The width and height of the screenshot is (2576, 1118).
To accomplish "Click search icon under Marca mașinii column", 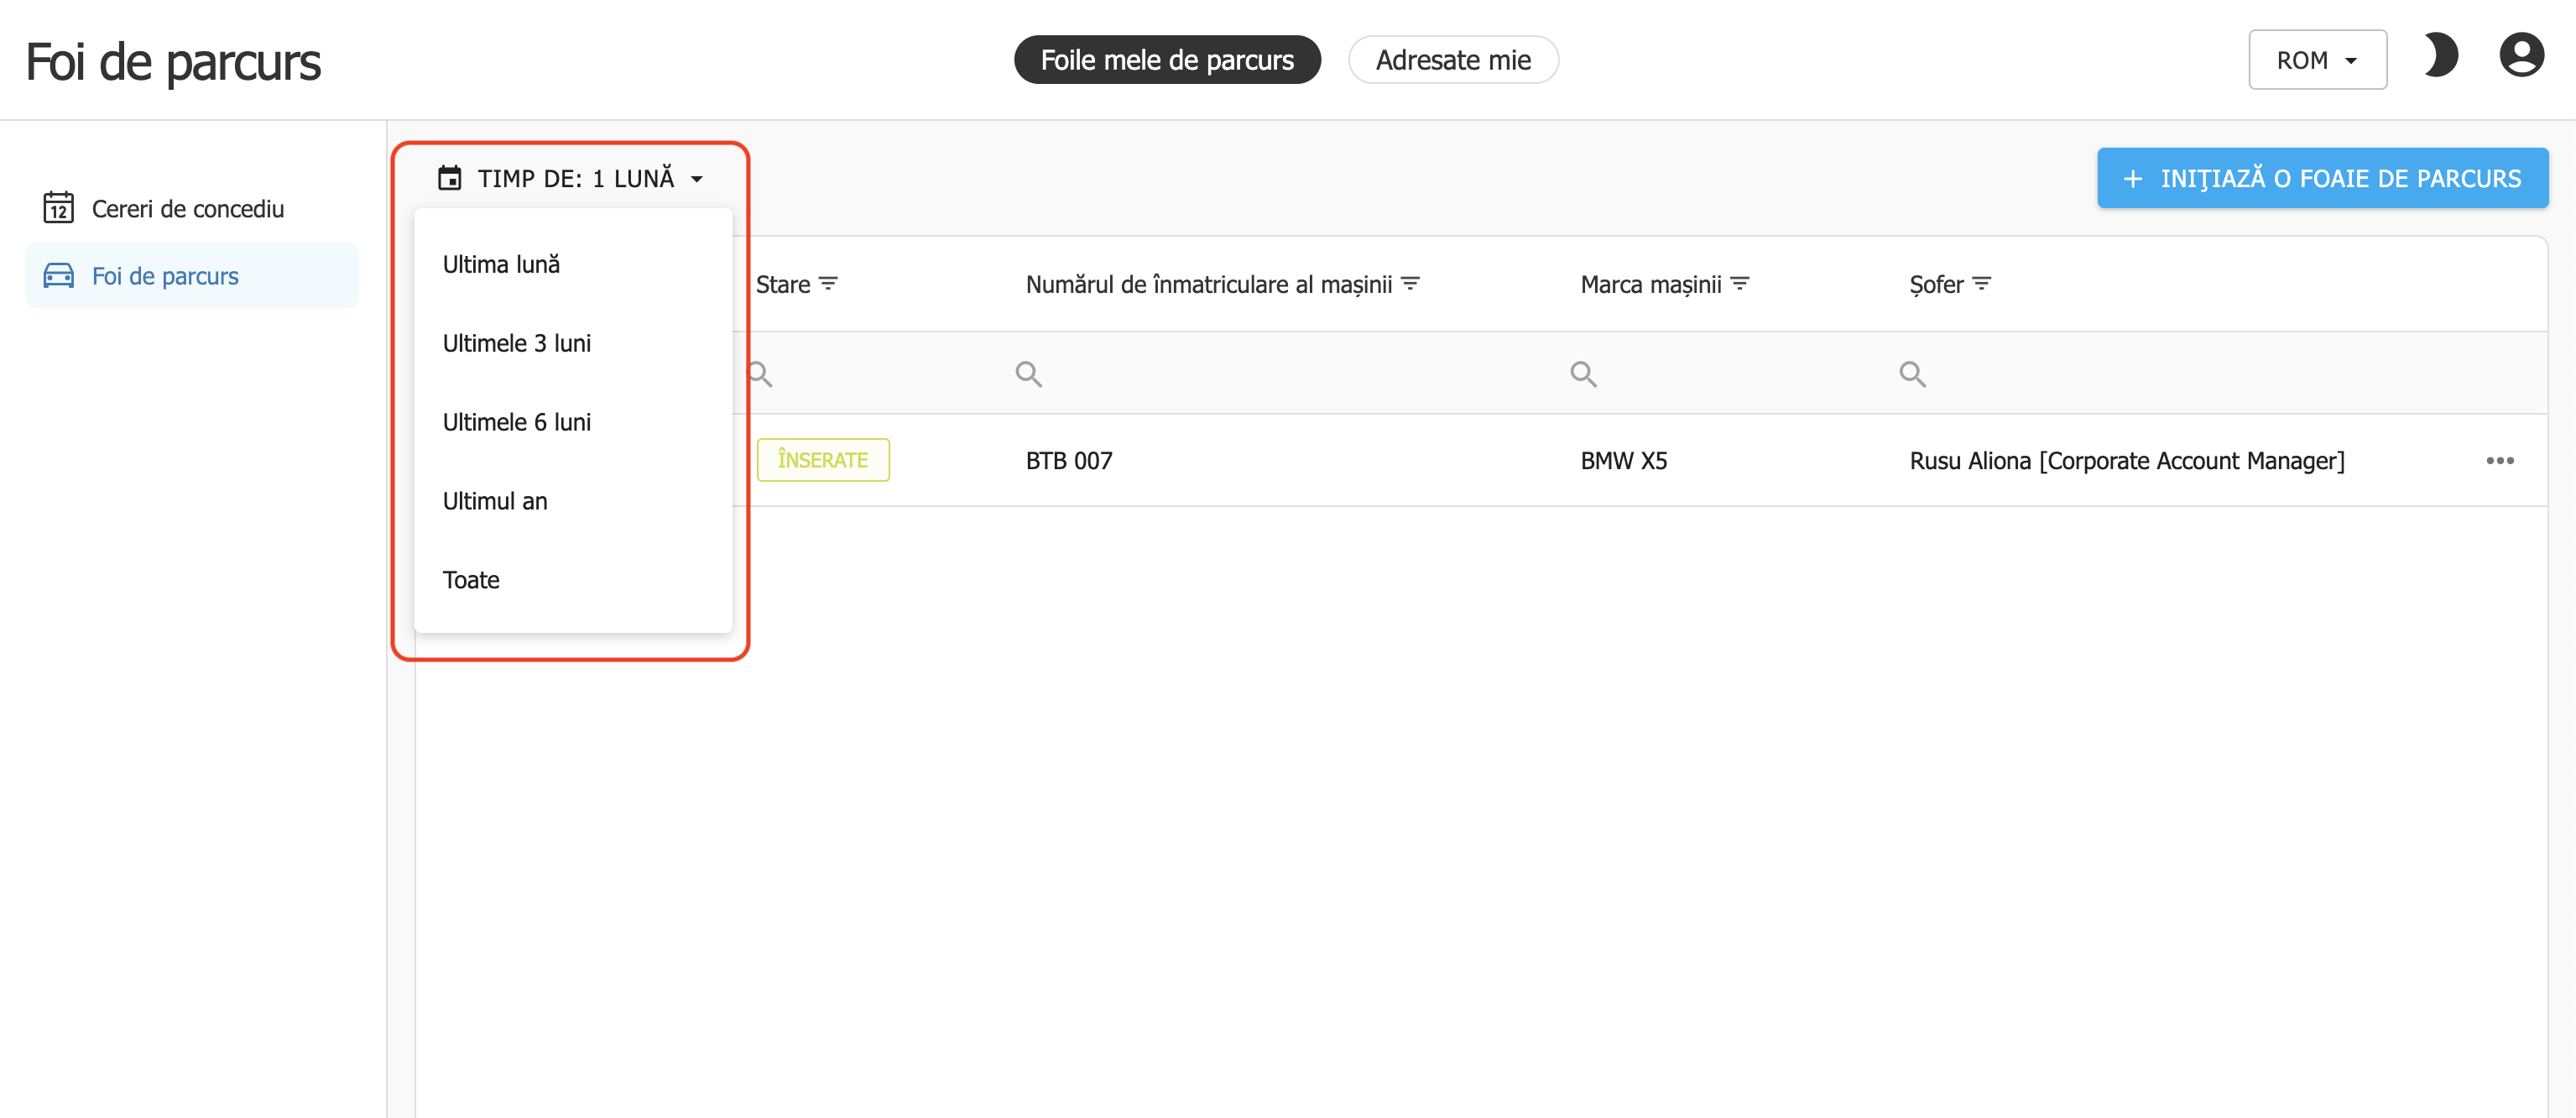I will tap(1583, 374).
